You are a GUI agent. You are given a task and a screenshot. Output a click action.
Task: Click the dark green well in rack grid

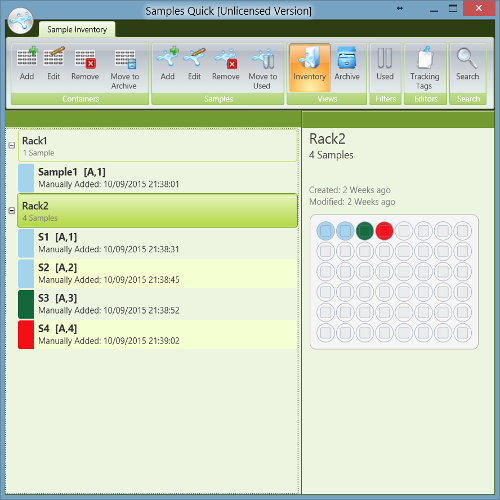(365, 231)
